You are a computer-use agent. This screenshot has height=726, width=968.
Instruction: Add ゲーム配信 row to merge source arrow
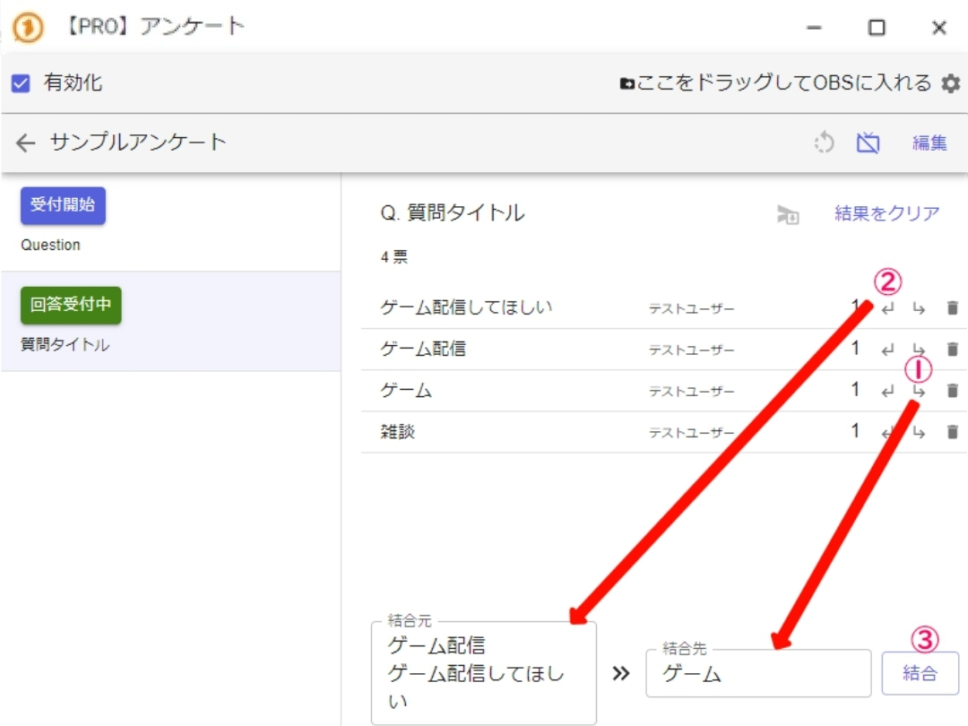click(x=887, y=349)
